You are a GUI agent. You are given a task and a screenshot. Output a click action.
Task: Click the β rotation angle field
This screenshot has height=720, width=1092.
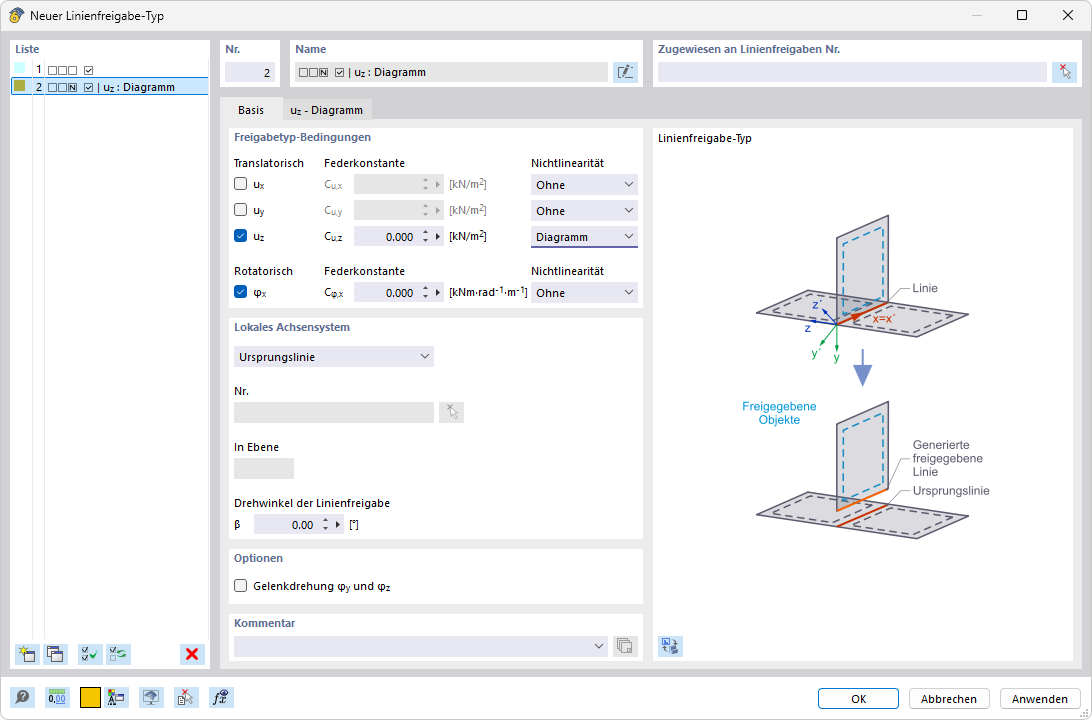(286, 525)
